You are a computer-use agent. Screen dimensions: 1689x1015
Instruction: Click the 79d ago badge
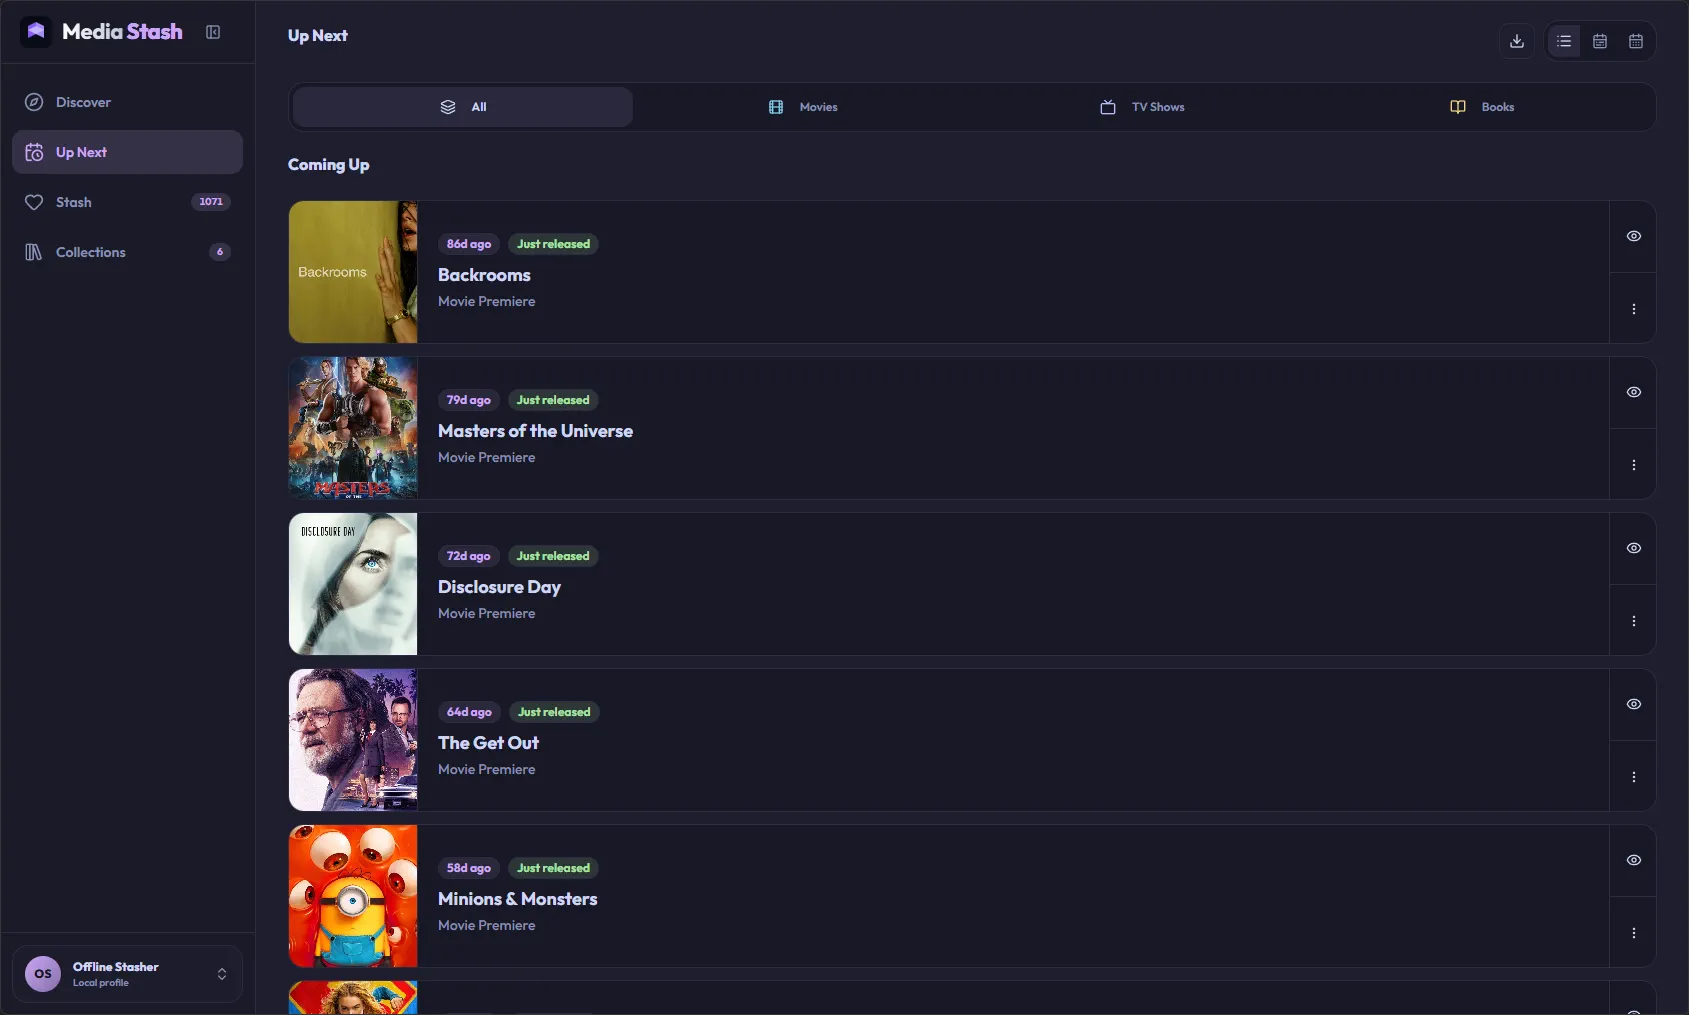click(469, 400)
